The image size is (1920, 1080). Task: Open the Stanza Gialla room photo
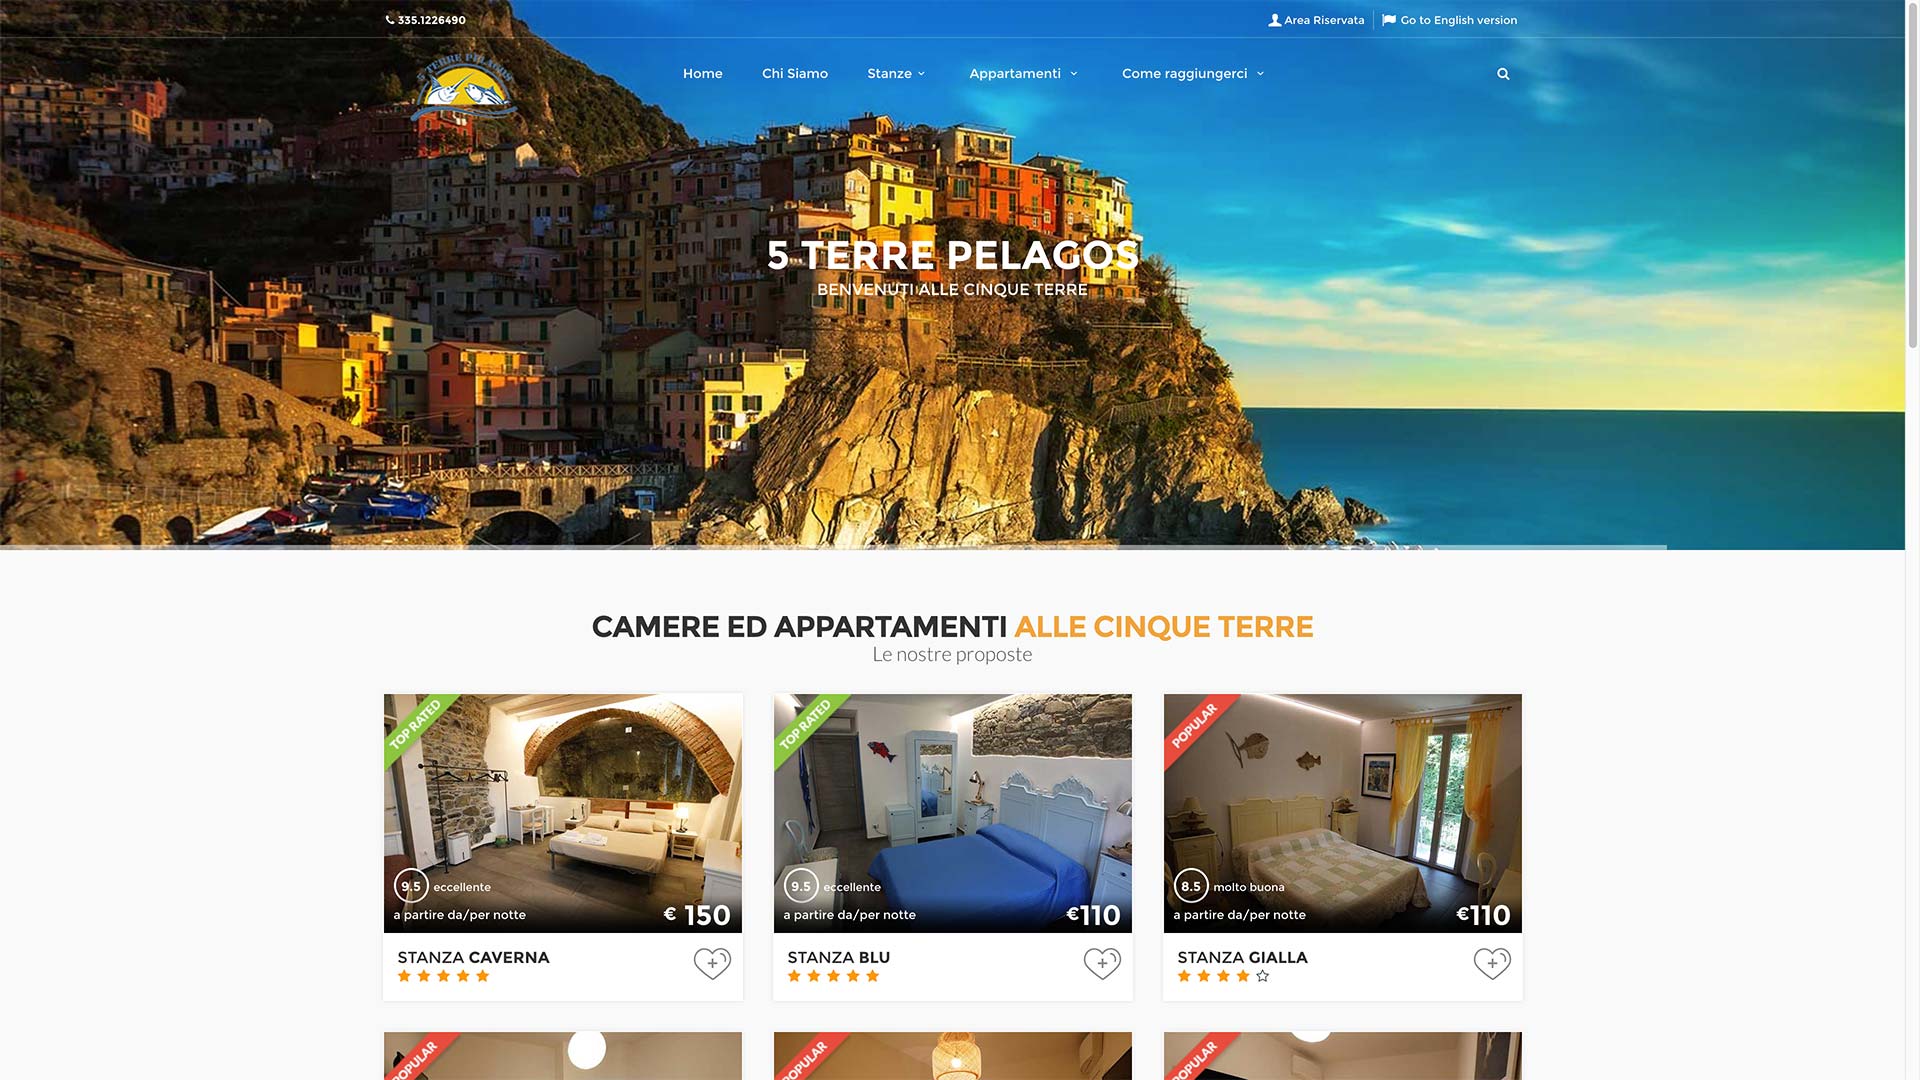[1342, 813]
